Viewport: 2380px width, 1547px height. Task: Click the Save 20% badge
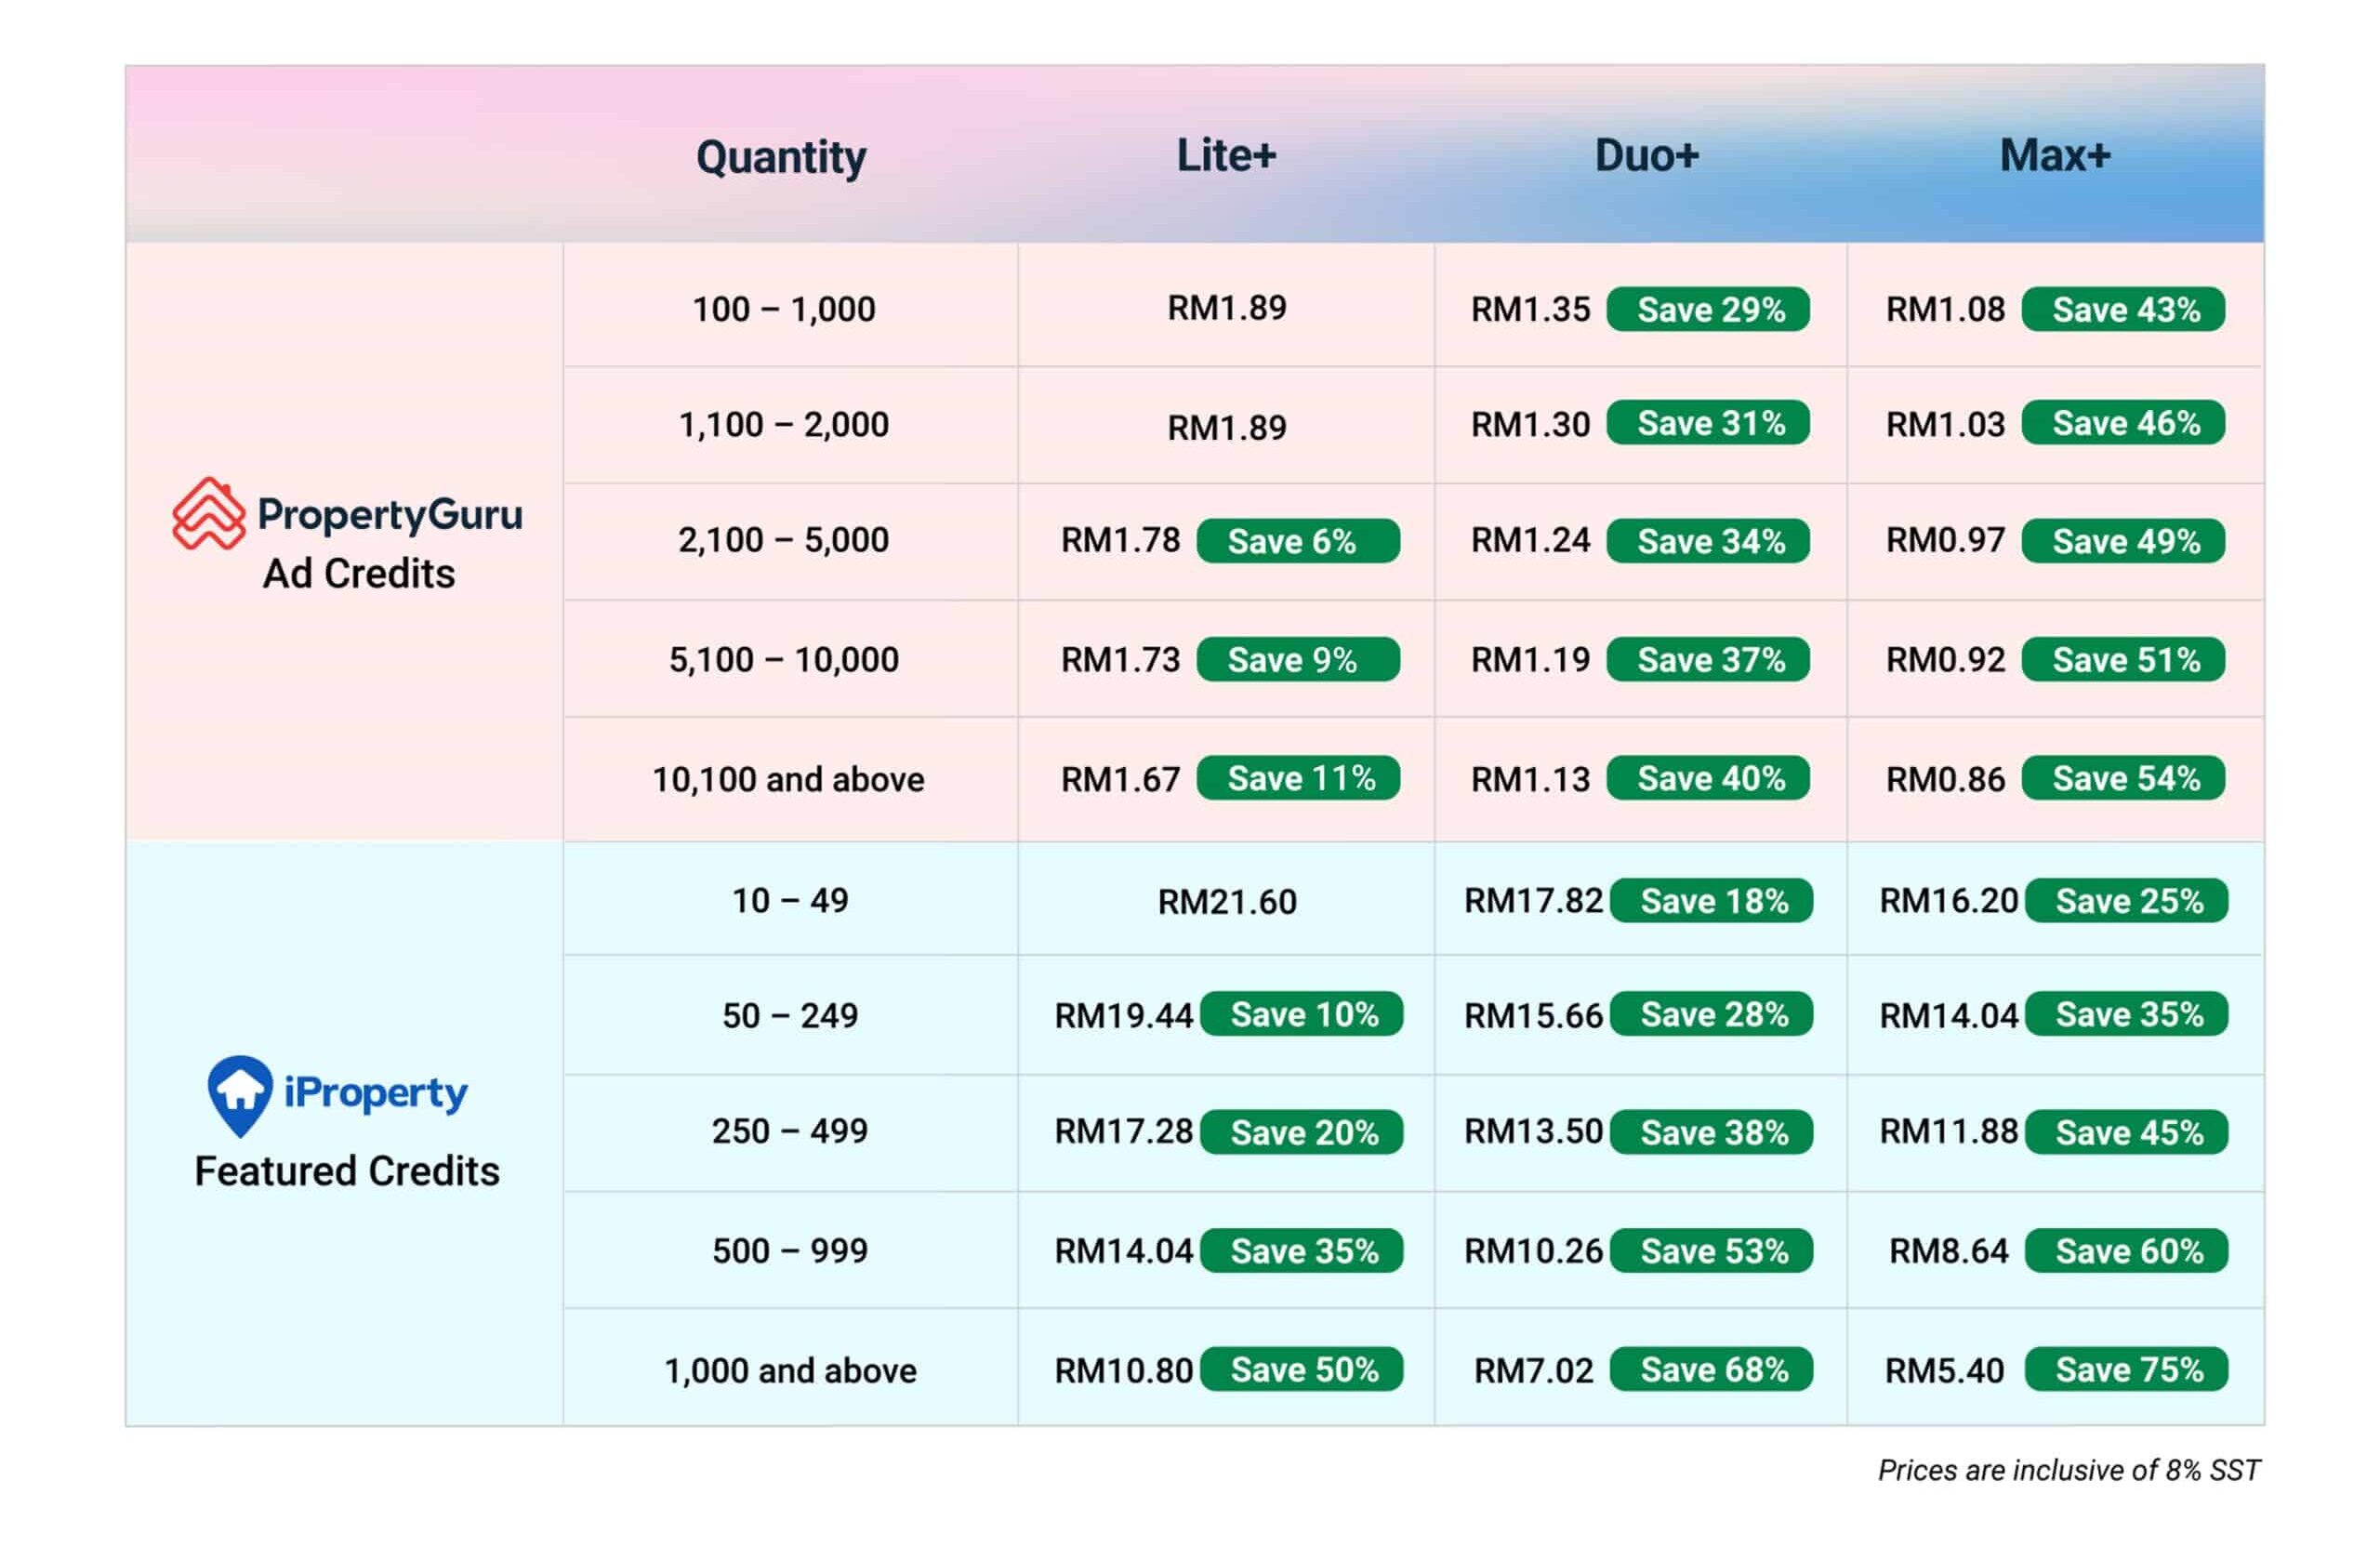click(x=1301, y=1132)
